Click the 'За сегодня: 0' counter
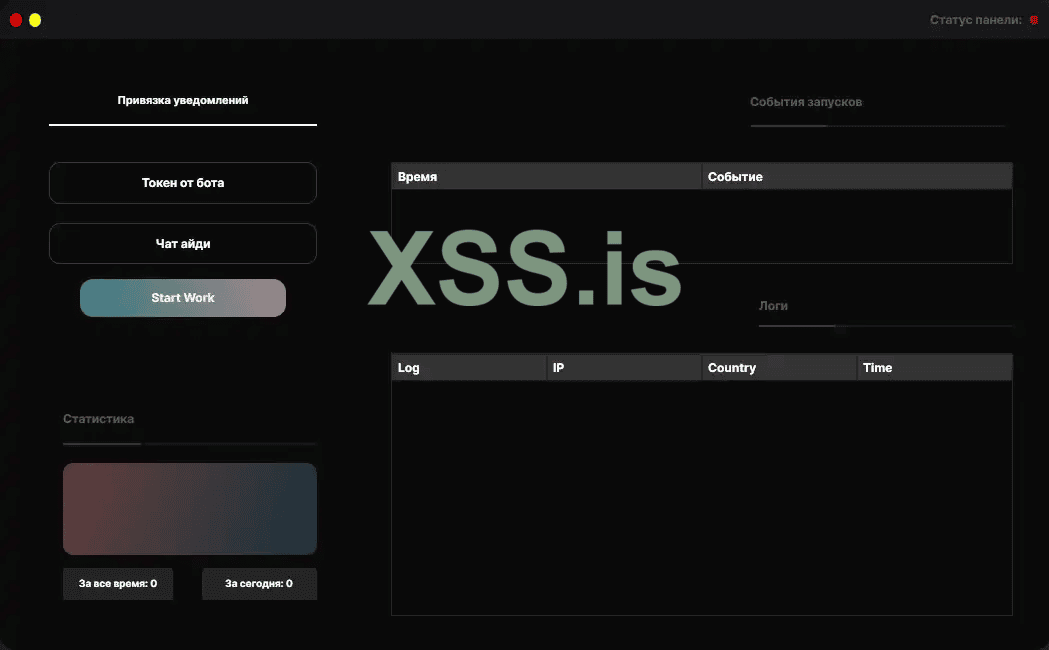The image size is (1049, 650). 259,584
